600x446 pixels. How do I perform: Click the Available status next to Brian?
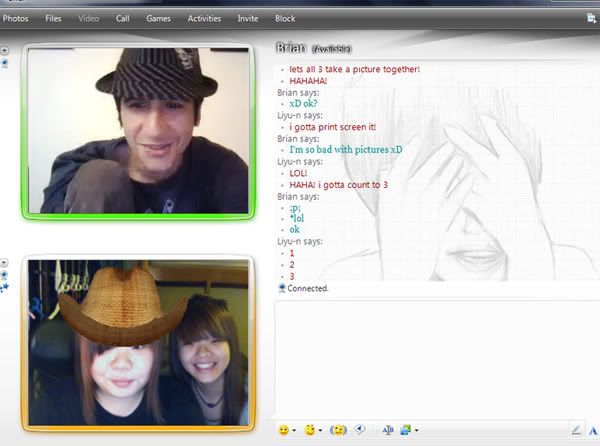[331, 49]
